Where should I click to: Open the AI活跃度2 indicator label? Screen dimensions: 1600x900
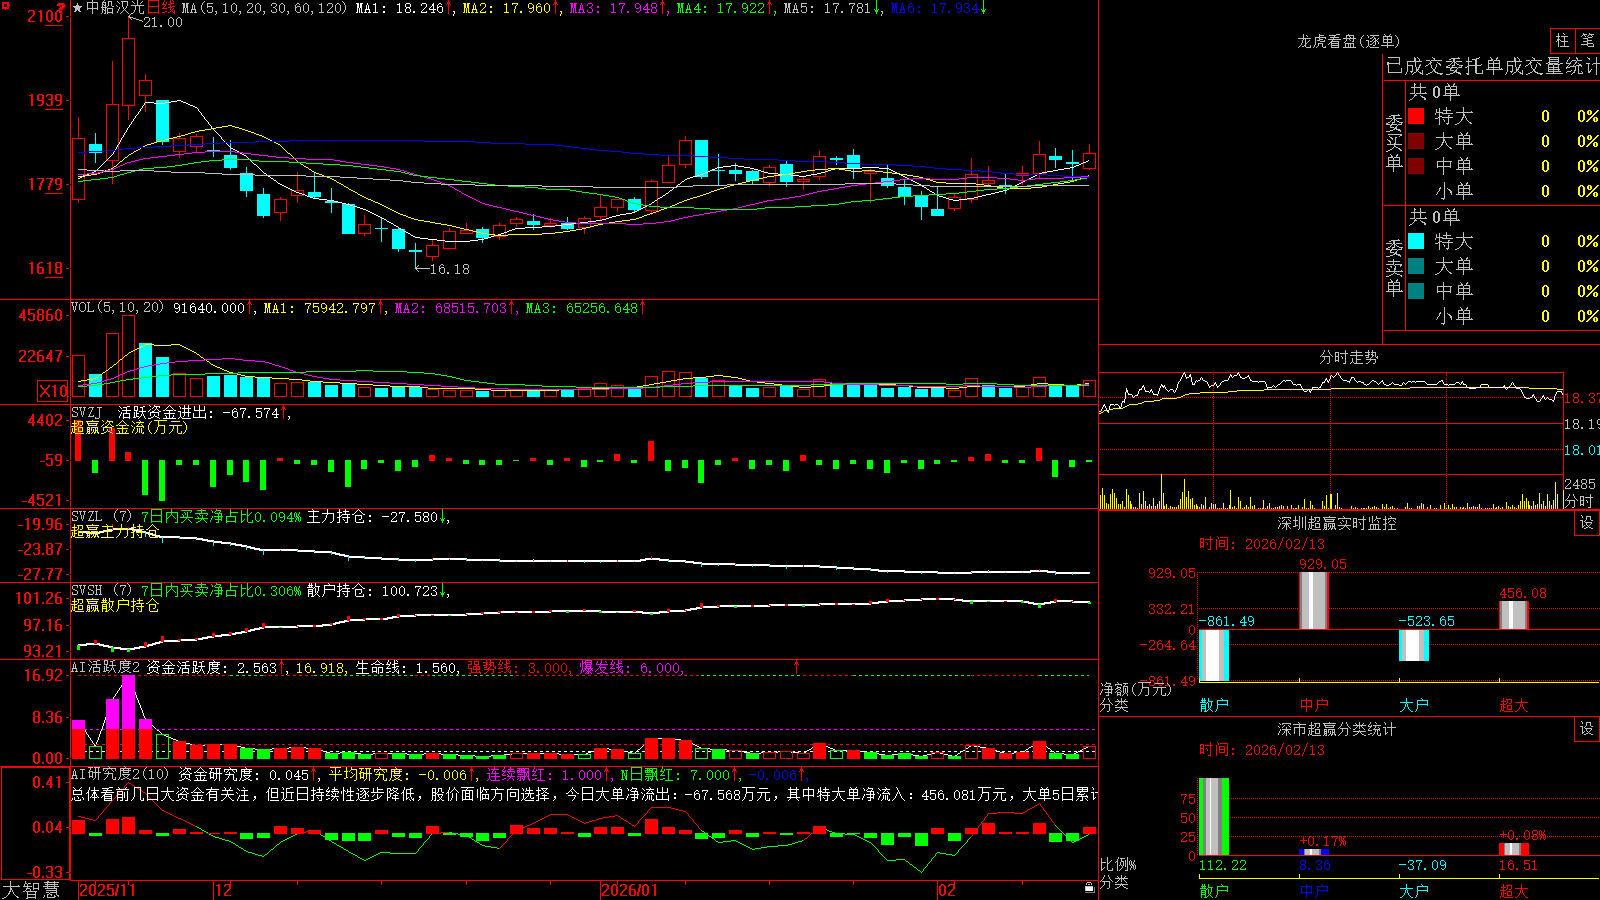coord(106,667)
